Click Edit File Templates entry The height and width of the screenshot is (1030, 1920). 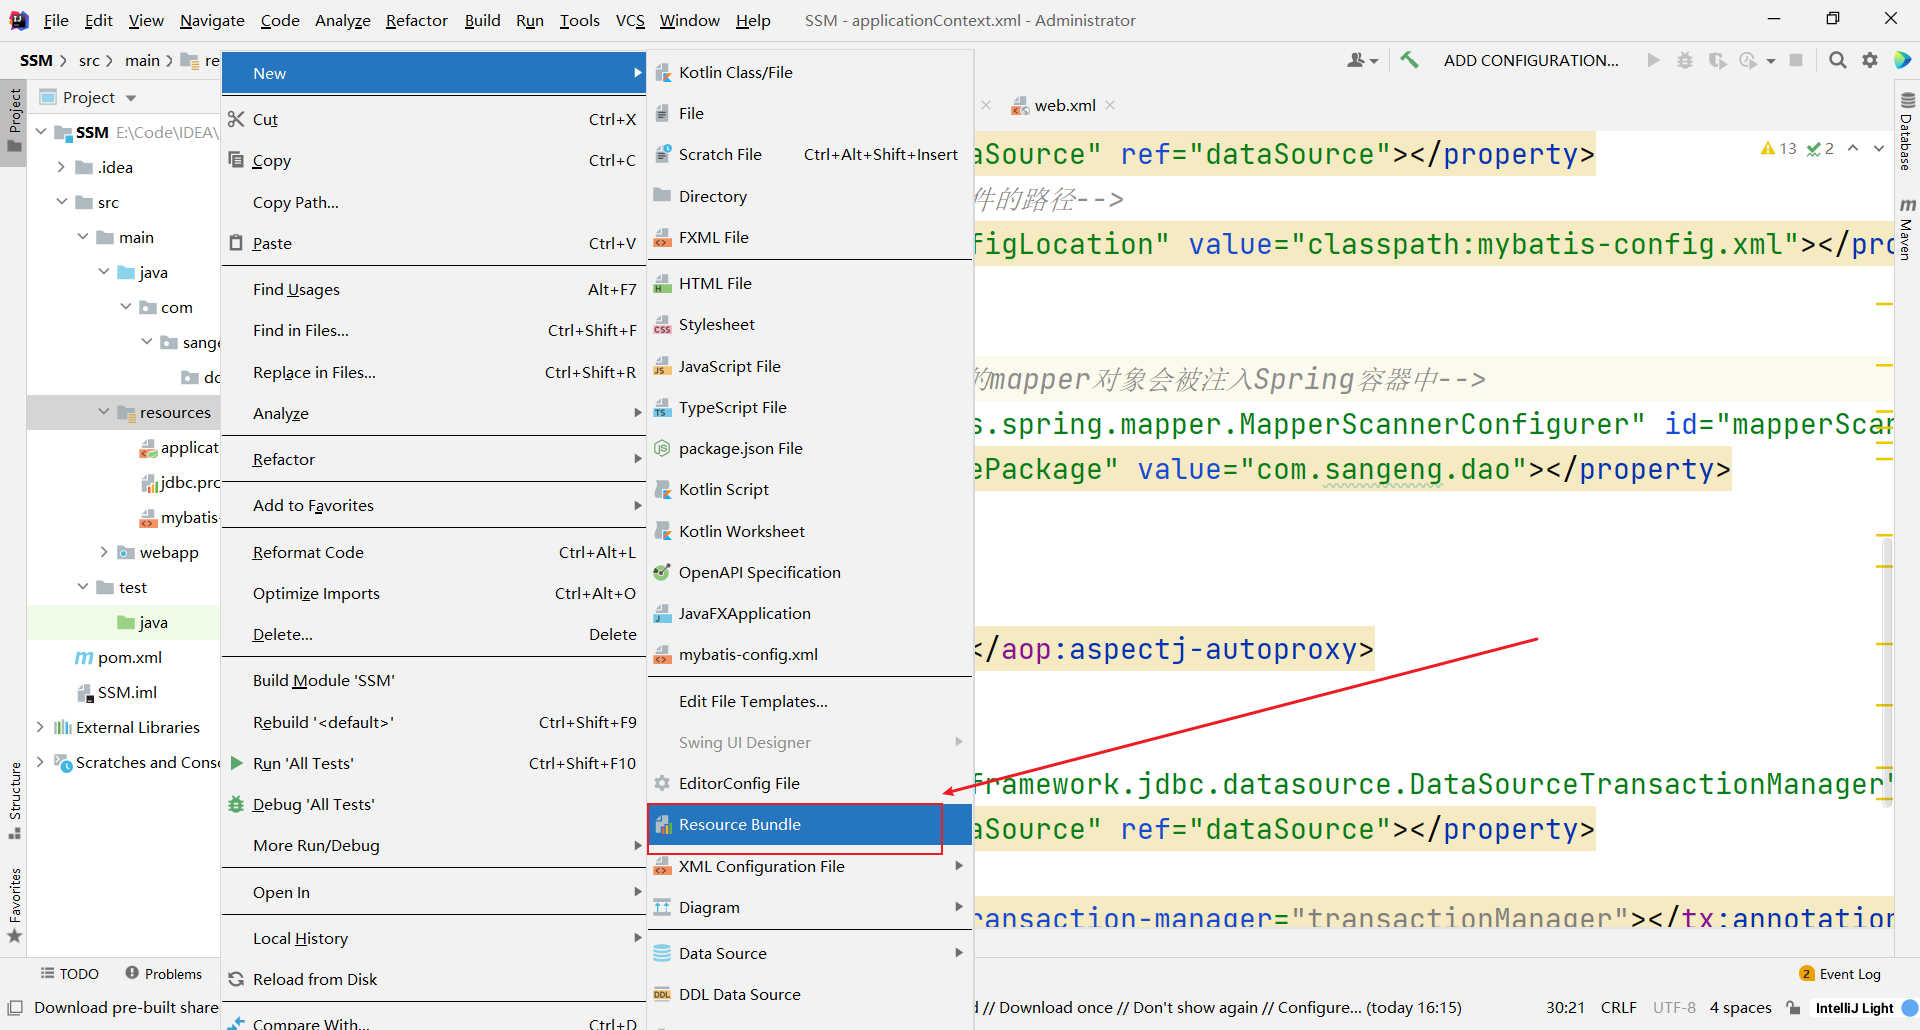[x=810, y=701]
